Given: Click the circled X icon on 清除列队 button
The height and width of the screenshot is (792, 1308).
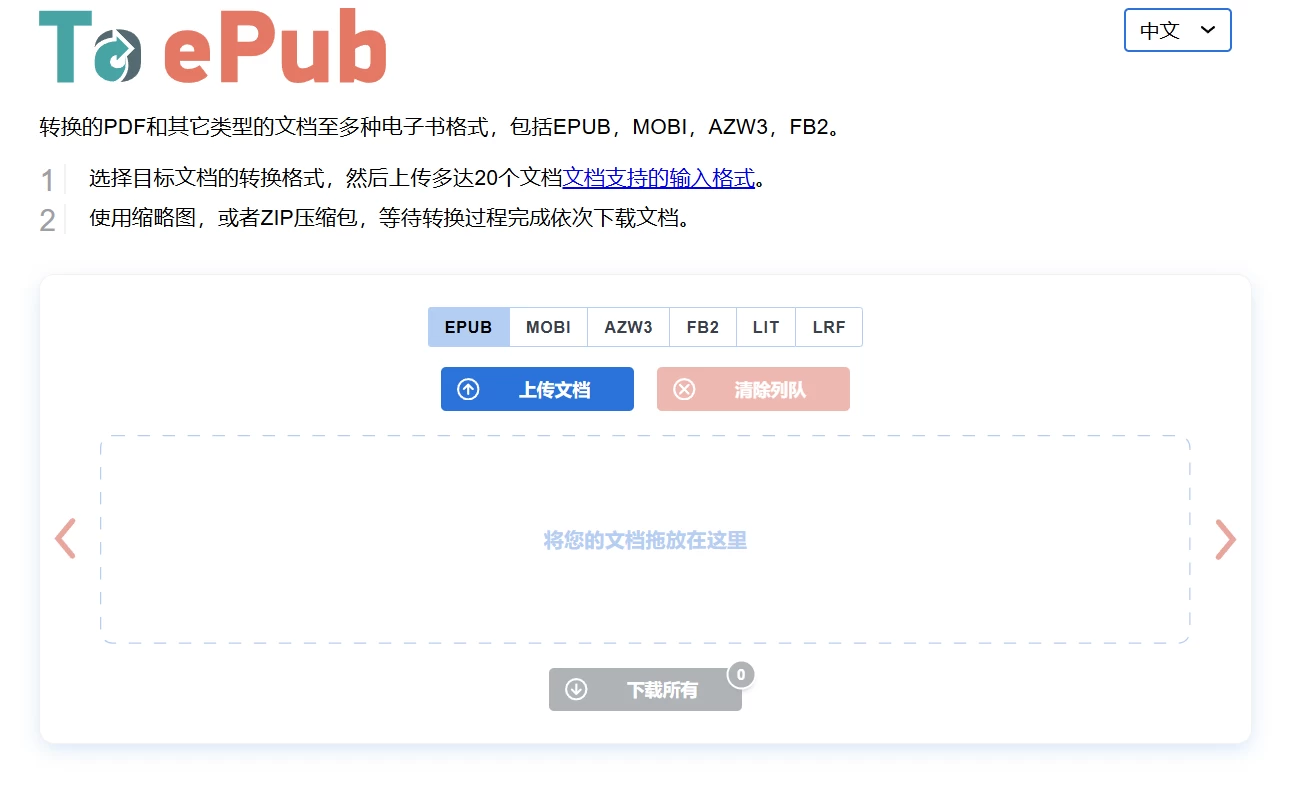Looking at the screenshot, I should (x=683, y=389).
